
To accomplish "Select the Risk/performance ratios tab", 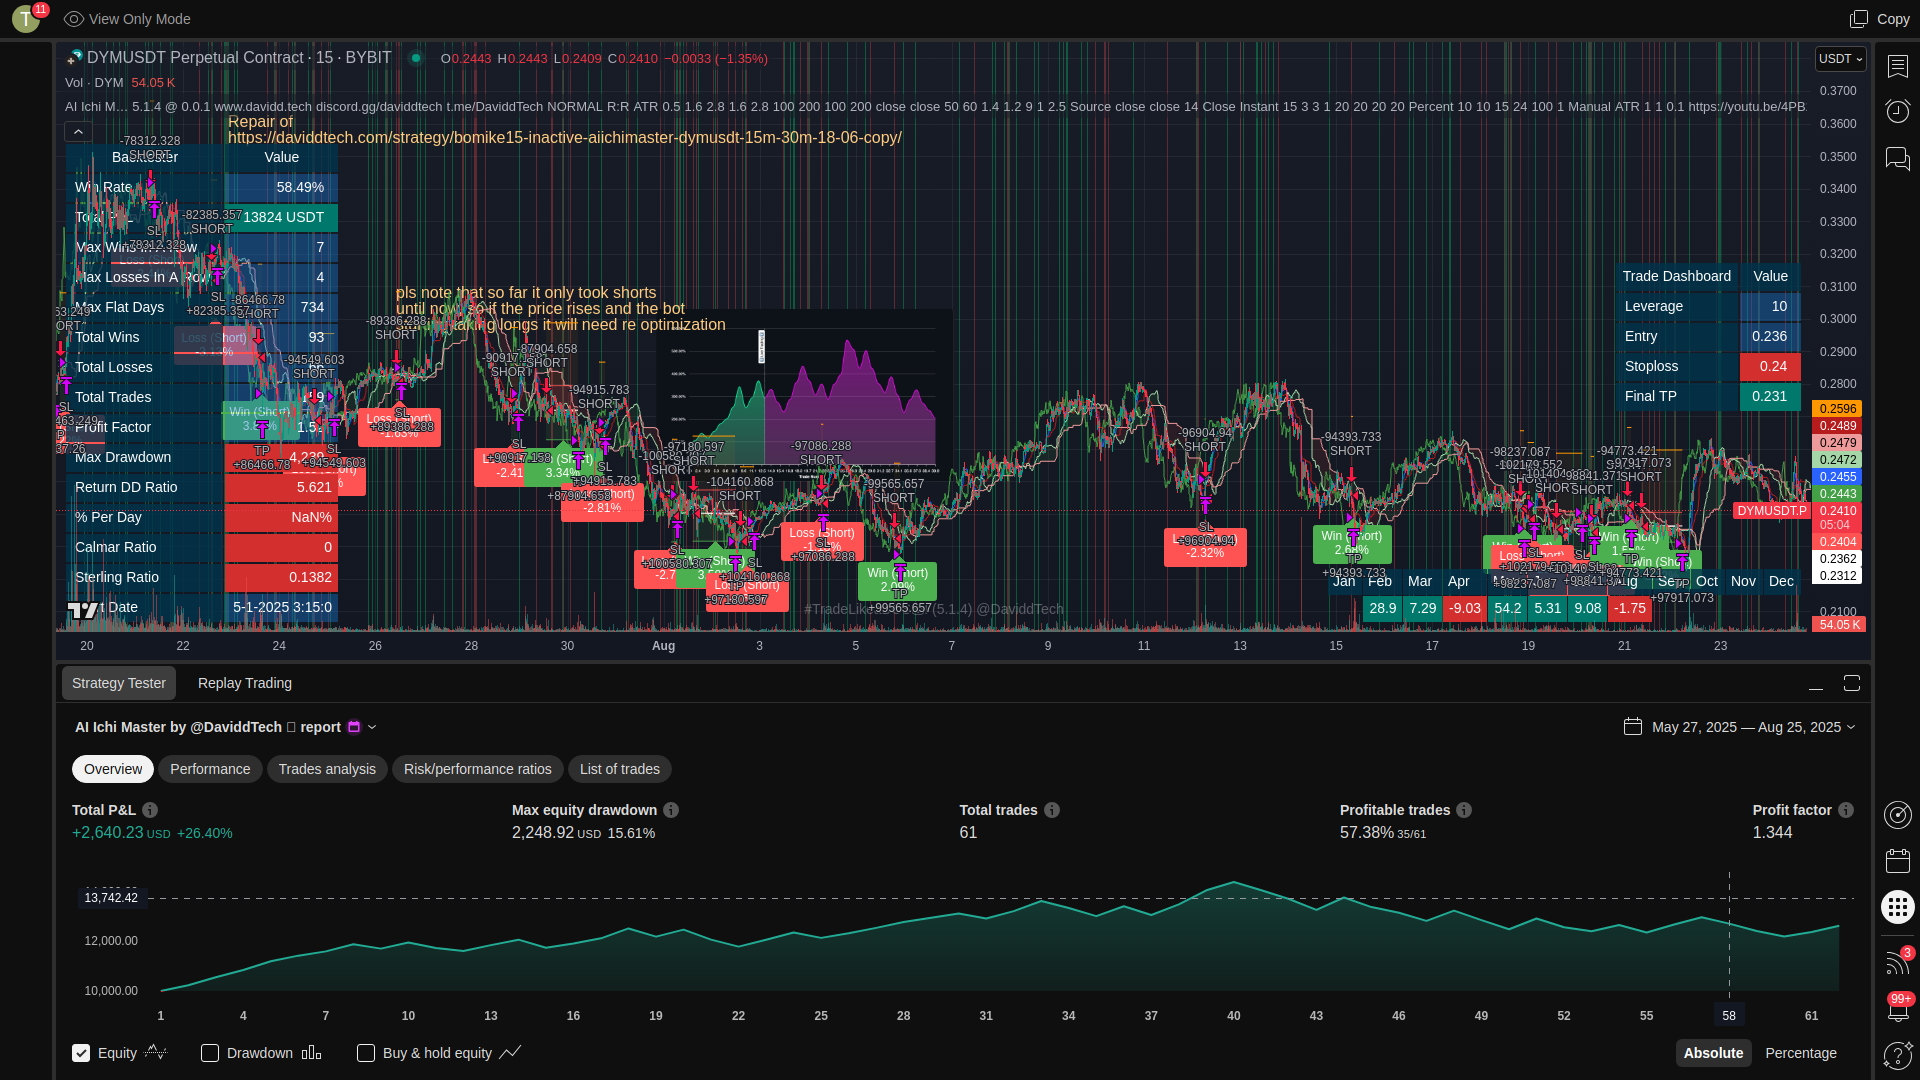I will point(478,769).
